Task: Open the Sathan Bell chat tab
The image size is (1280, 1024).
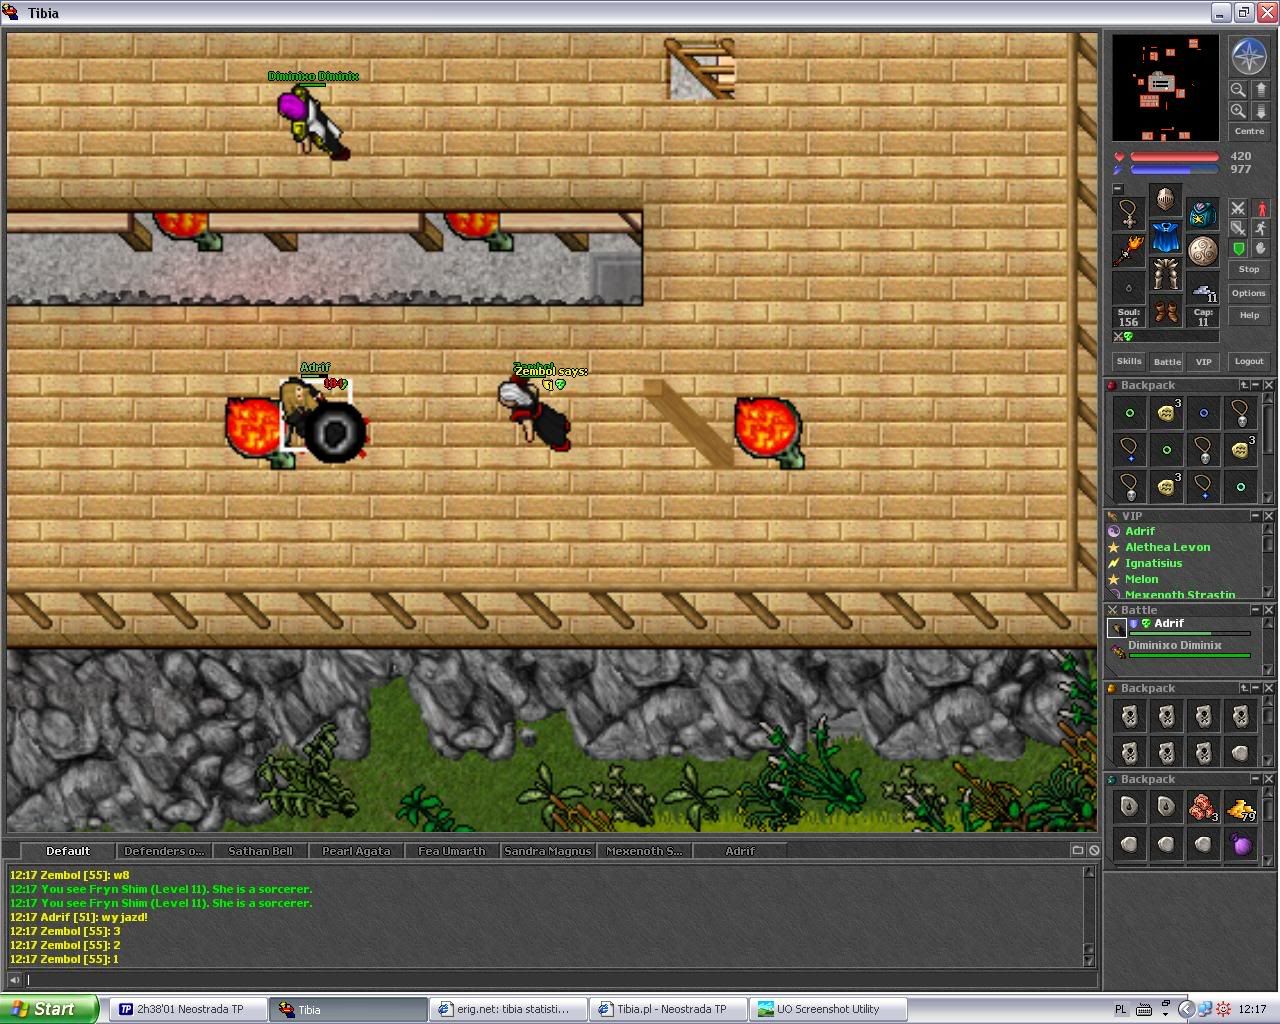Action: point(260,851)
